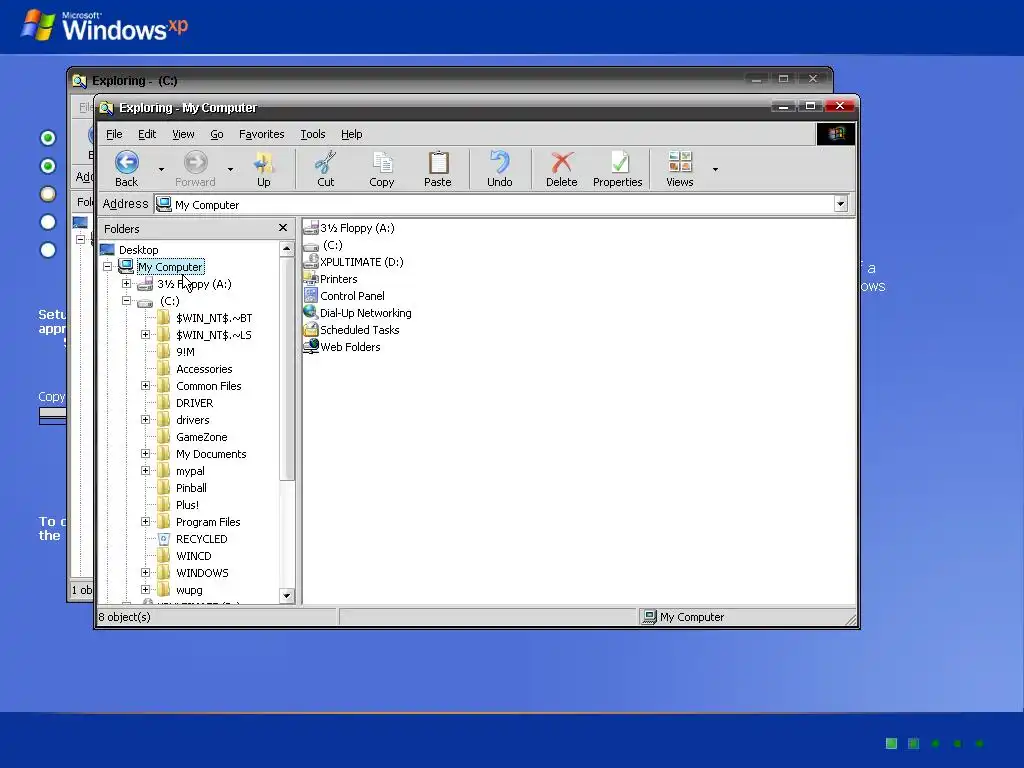The height and width of the screenshot is (768, 1024).
Task: Select WINDOWS folder in tree
Action: [193, 573]
